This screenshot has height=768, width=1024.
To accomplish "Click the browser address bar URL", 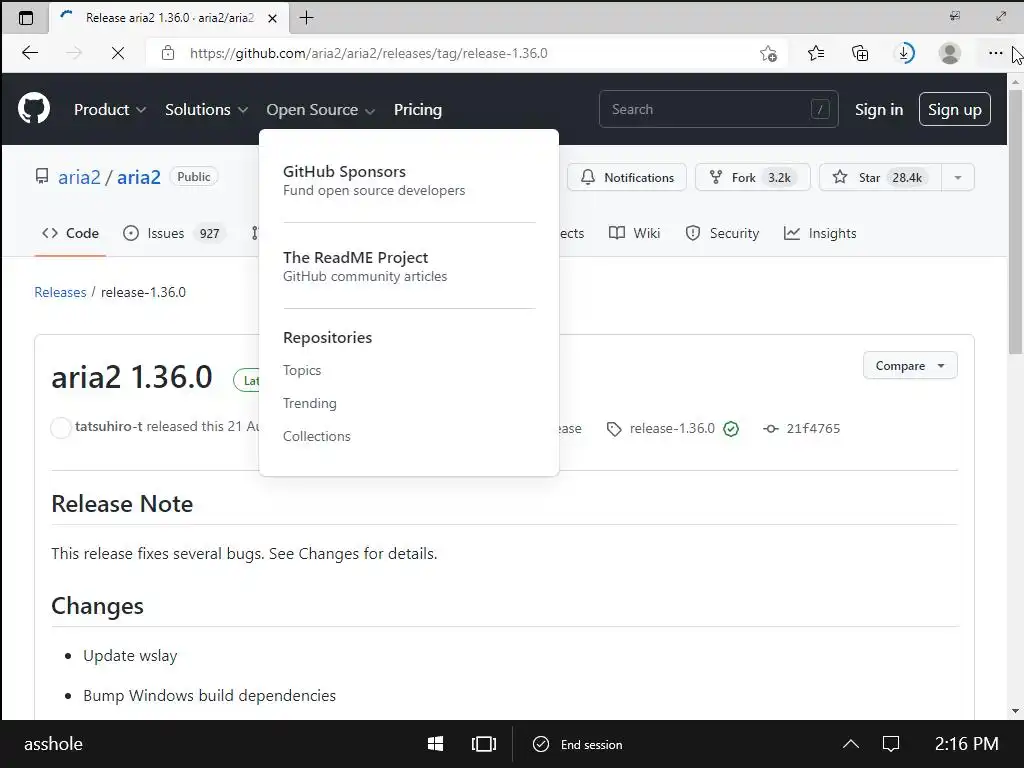I will click(368, 53).
